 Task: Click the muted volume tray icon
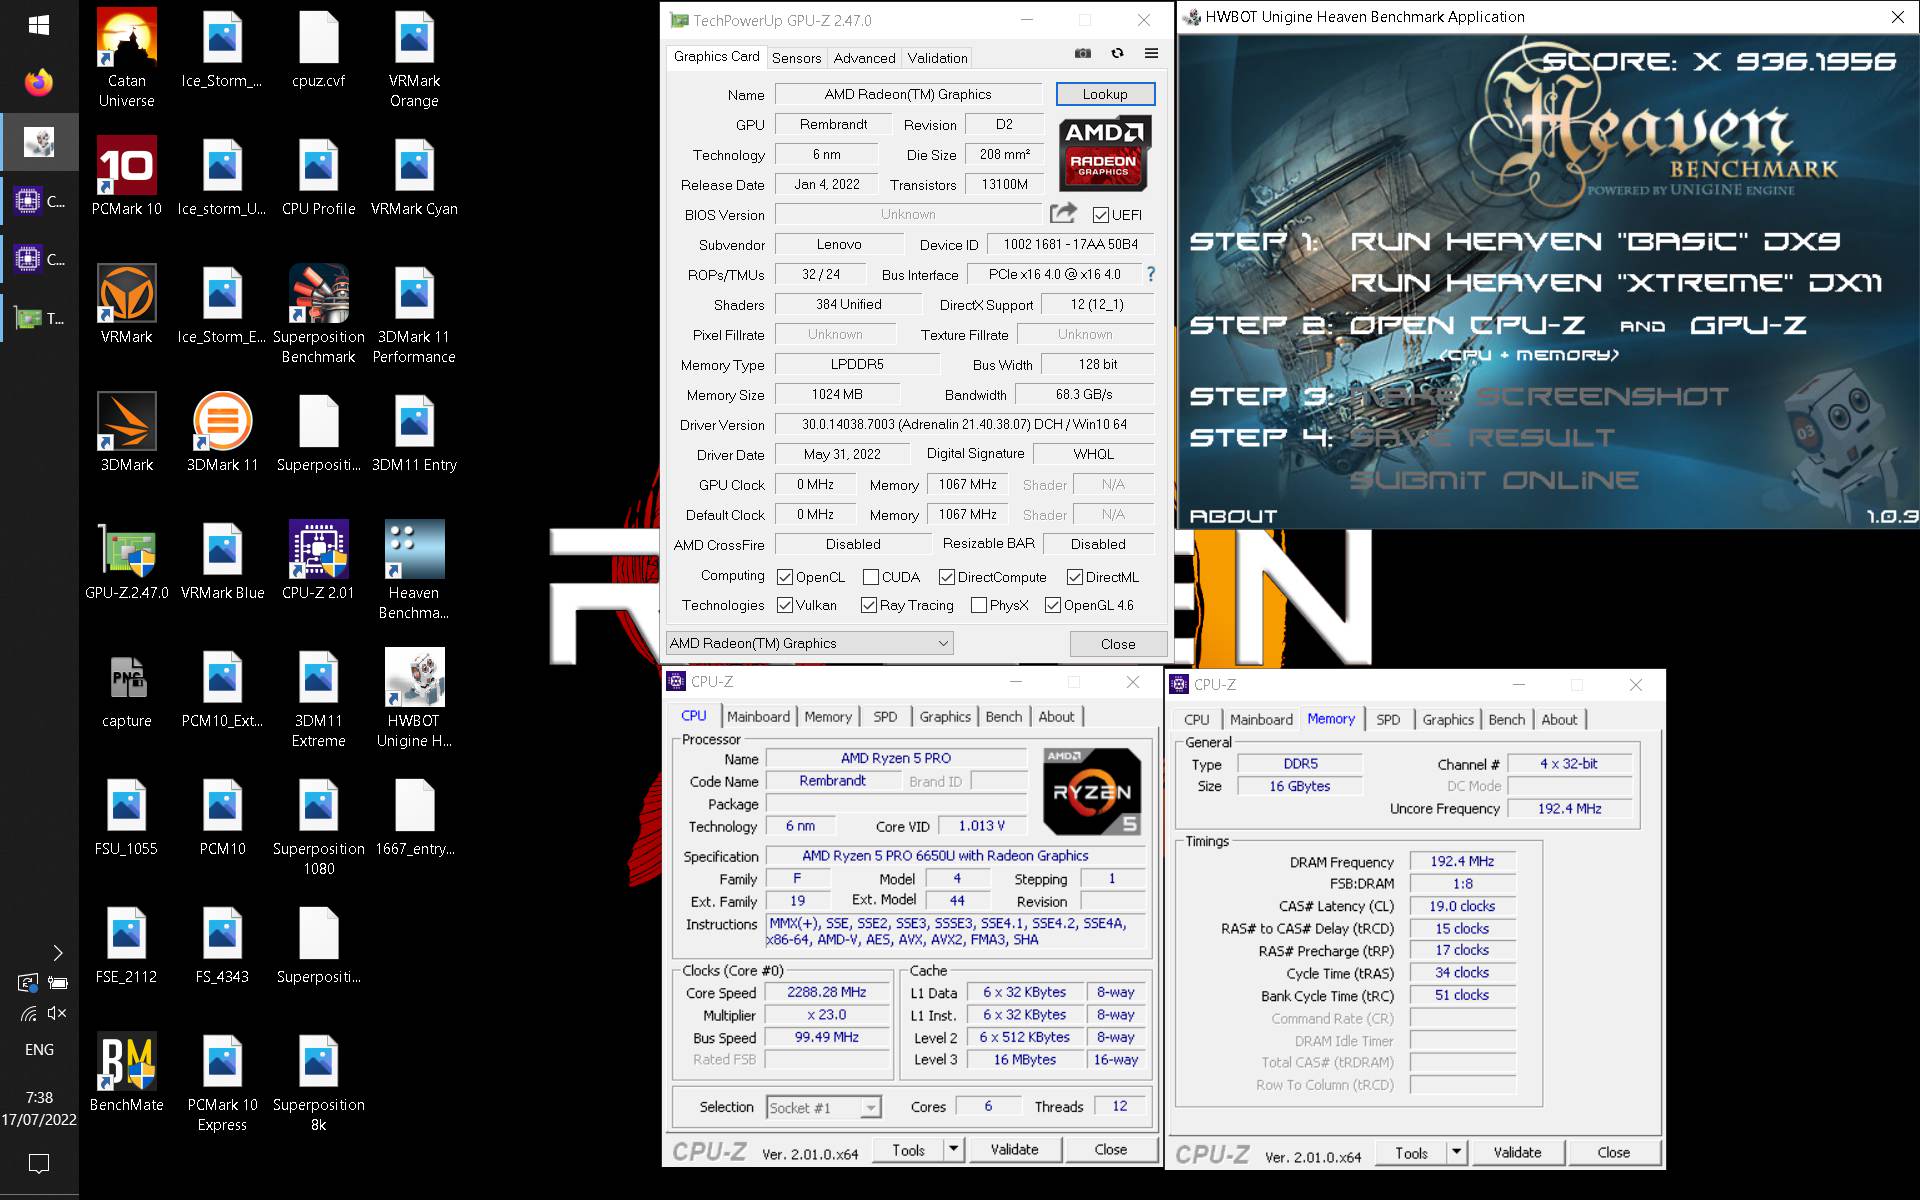(57, 1013)
